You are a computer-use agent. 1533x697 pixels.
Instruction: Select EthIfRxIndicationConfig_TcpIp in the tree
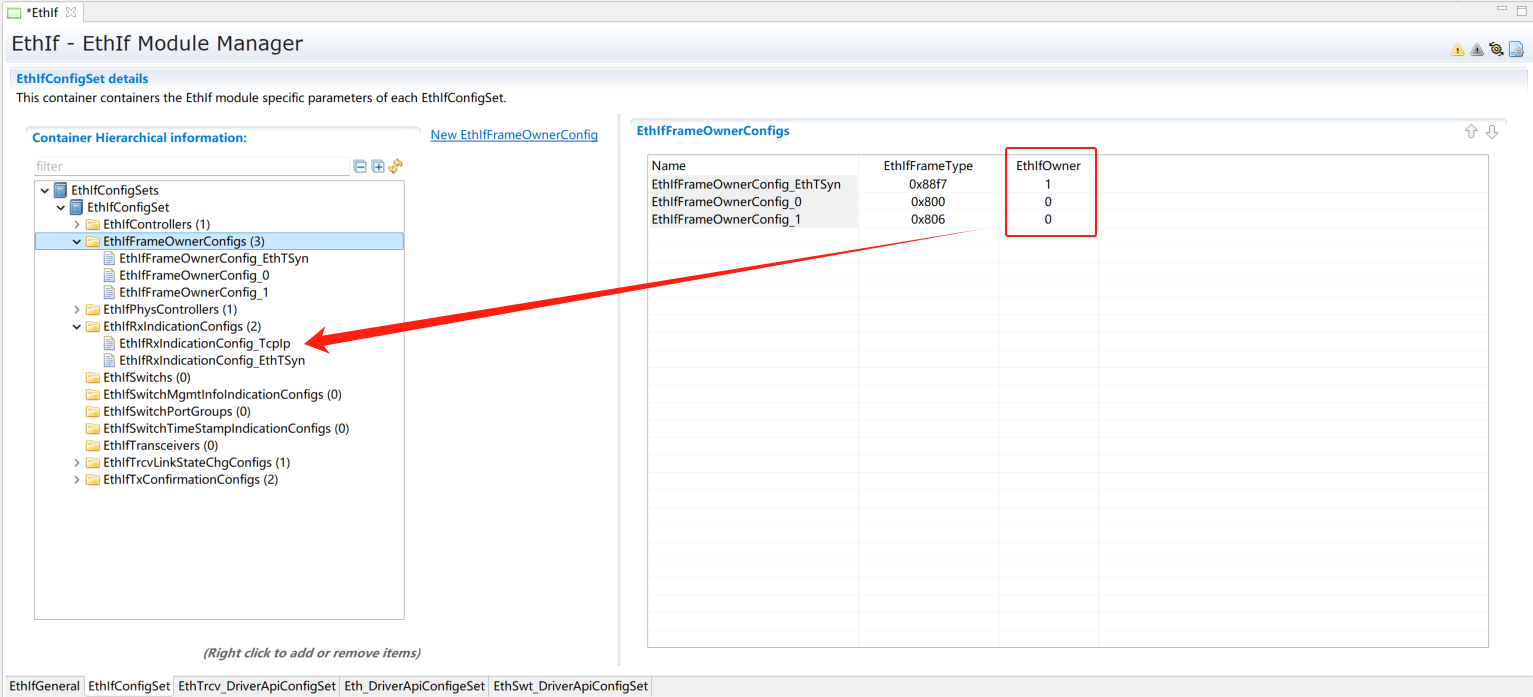coord(204,343)
